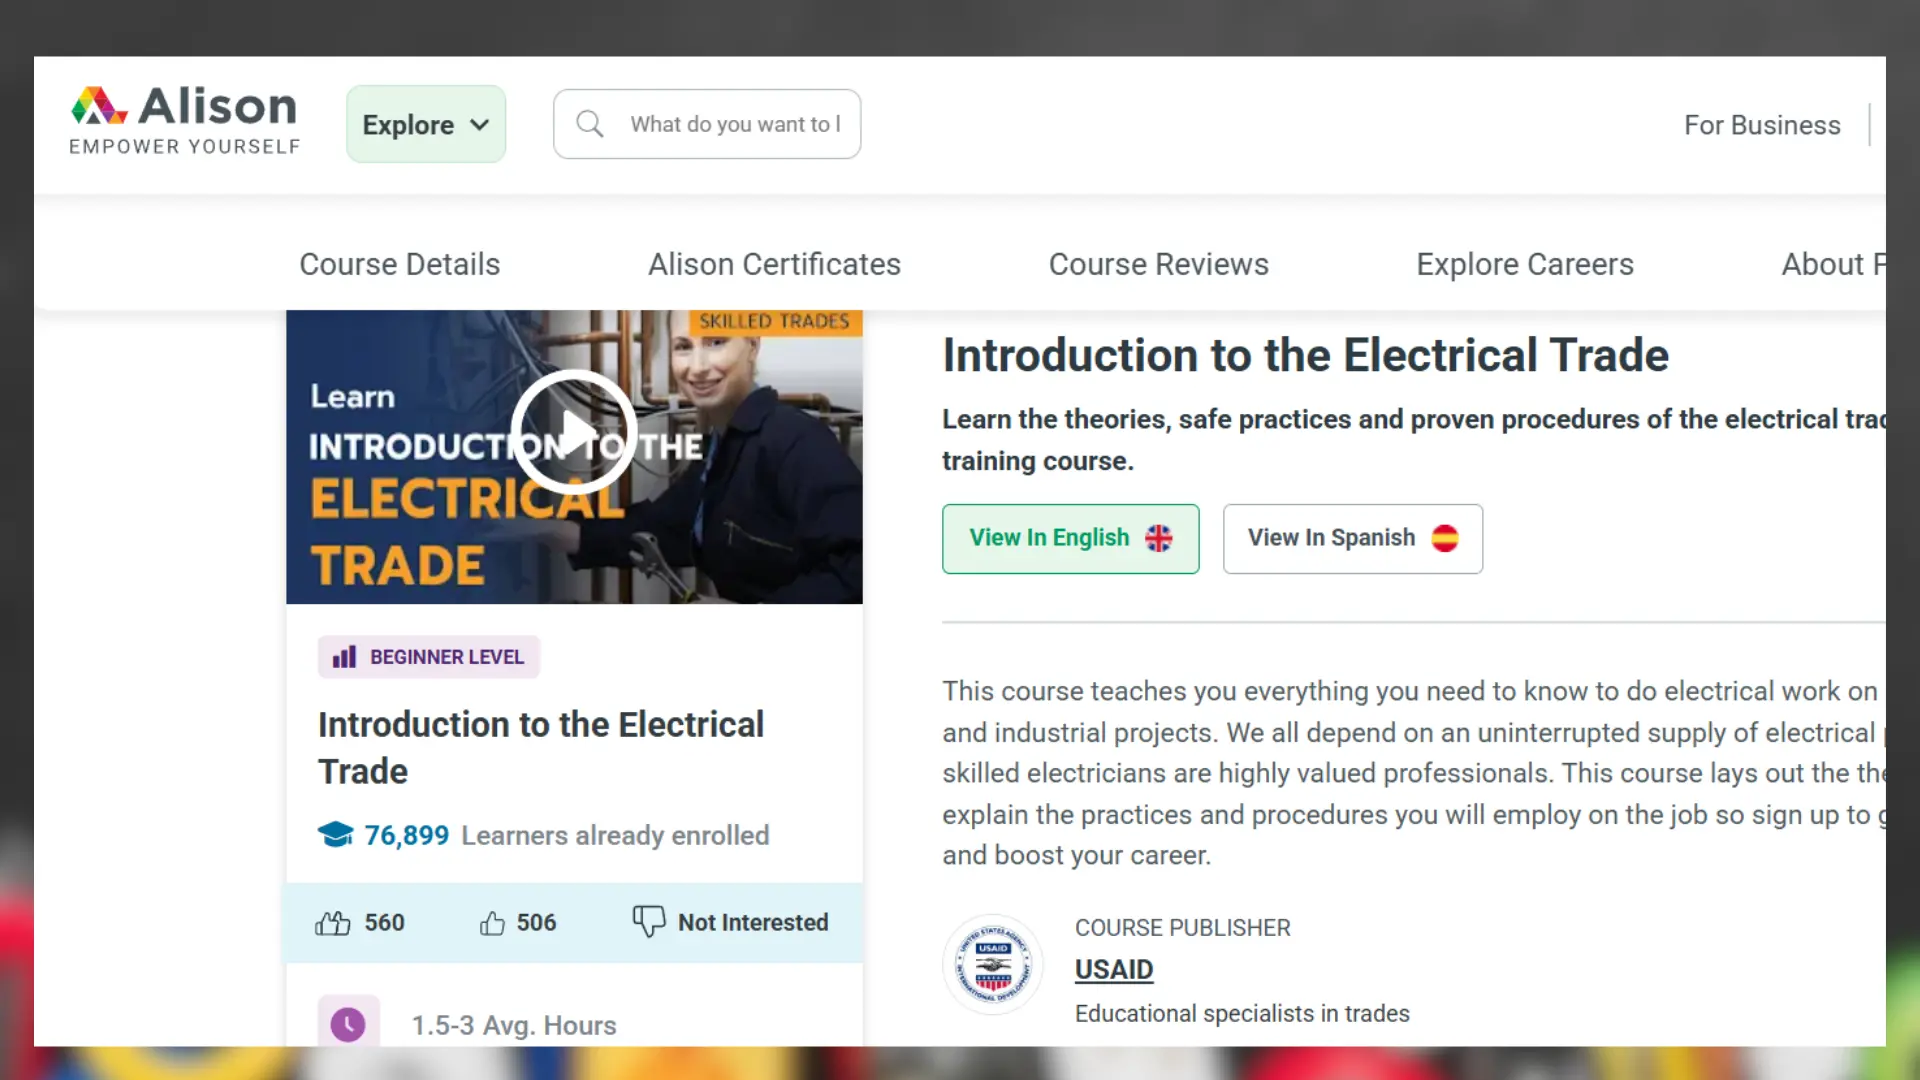The height and width of the screenshot is (1080, 1920).
Task: Click the USAID publisher logo
Action: [x=992, y=965]
